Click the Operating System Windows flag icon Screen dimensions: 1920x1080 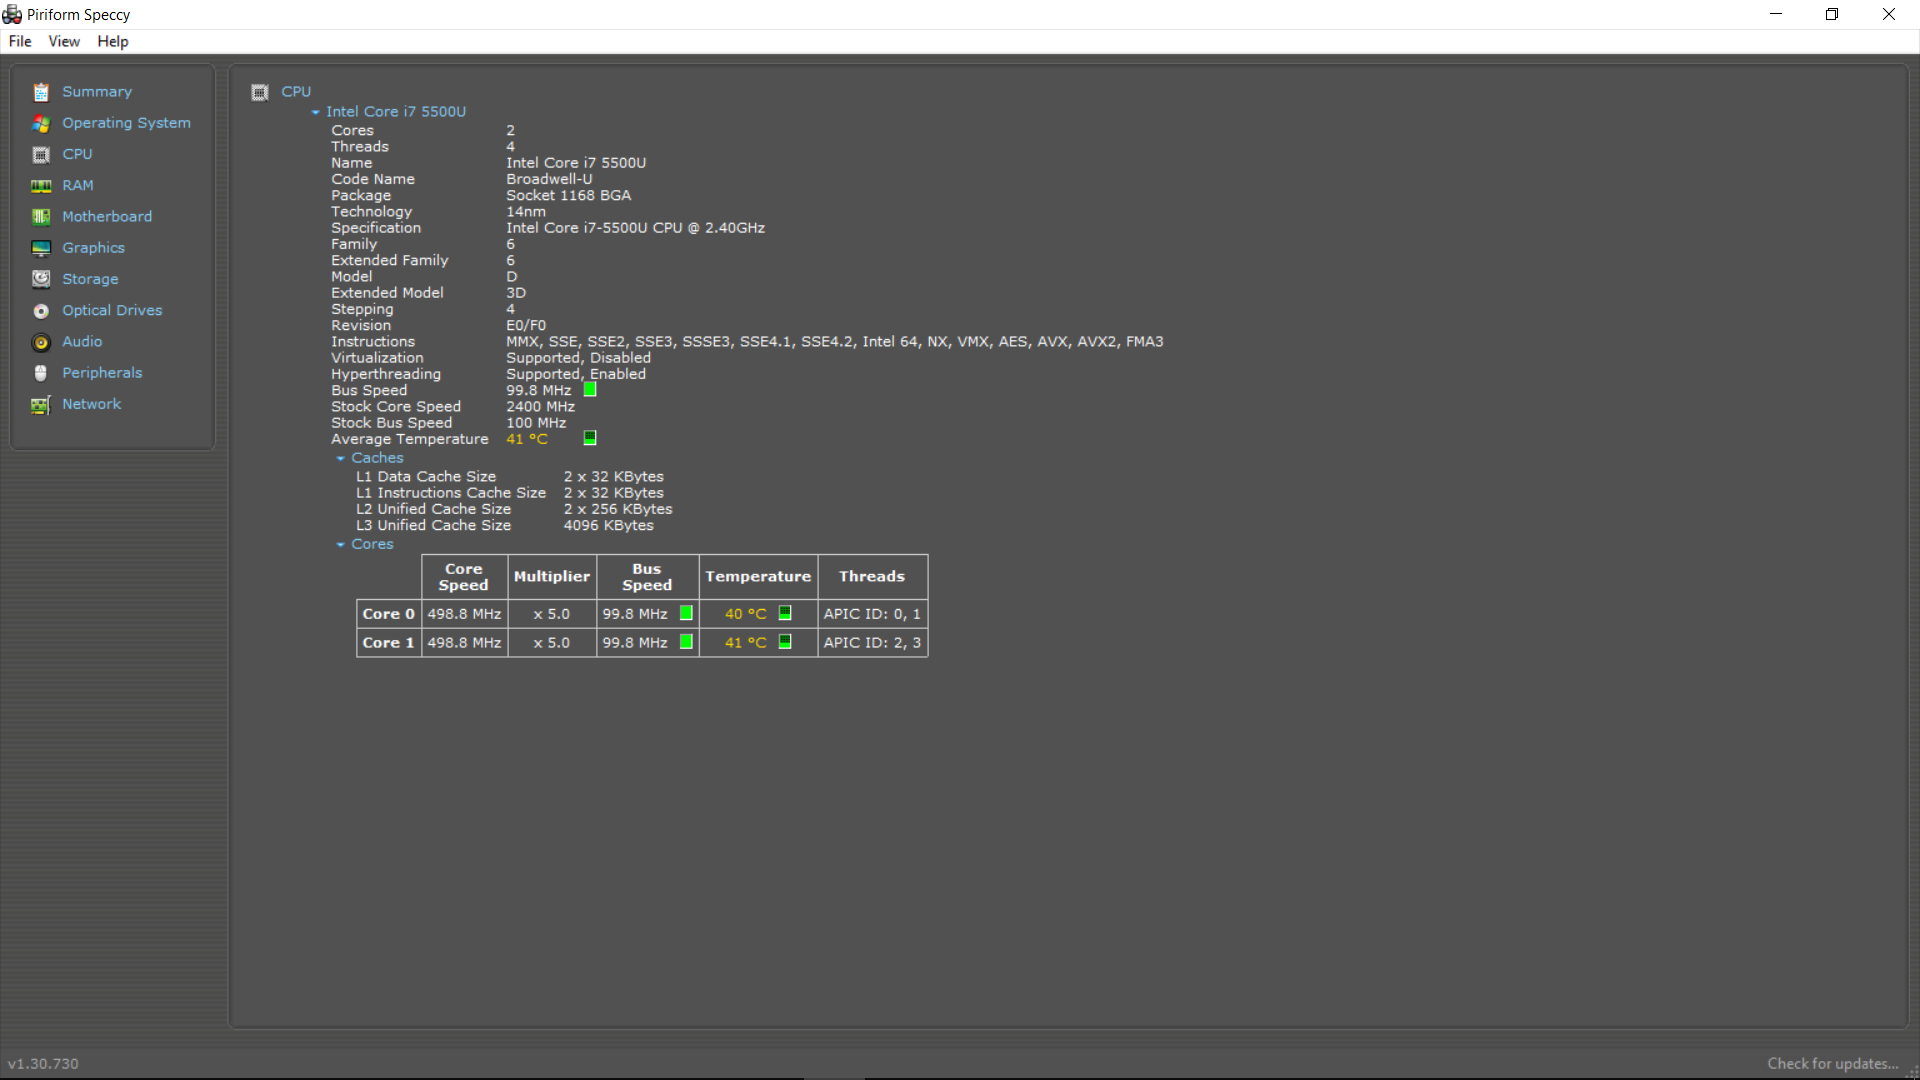coord(41,123)
